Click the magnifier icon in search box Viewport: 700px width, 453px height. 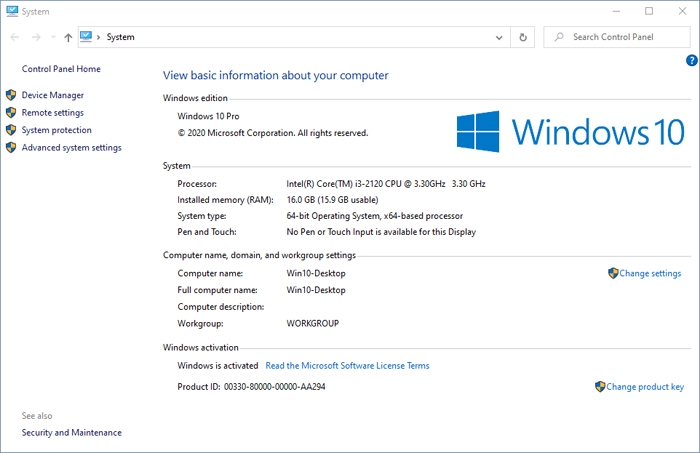559,37
